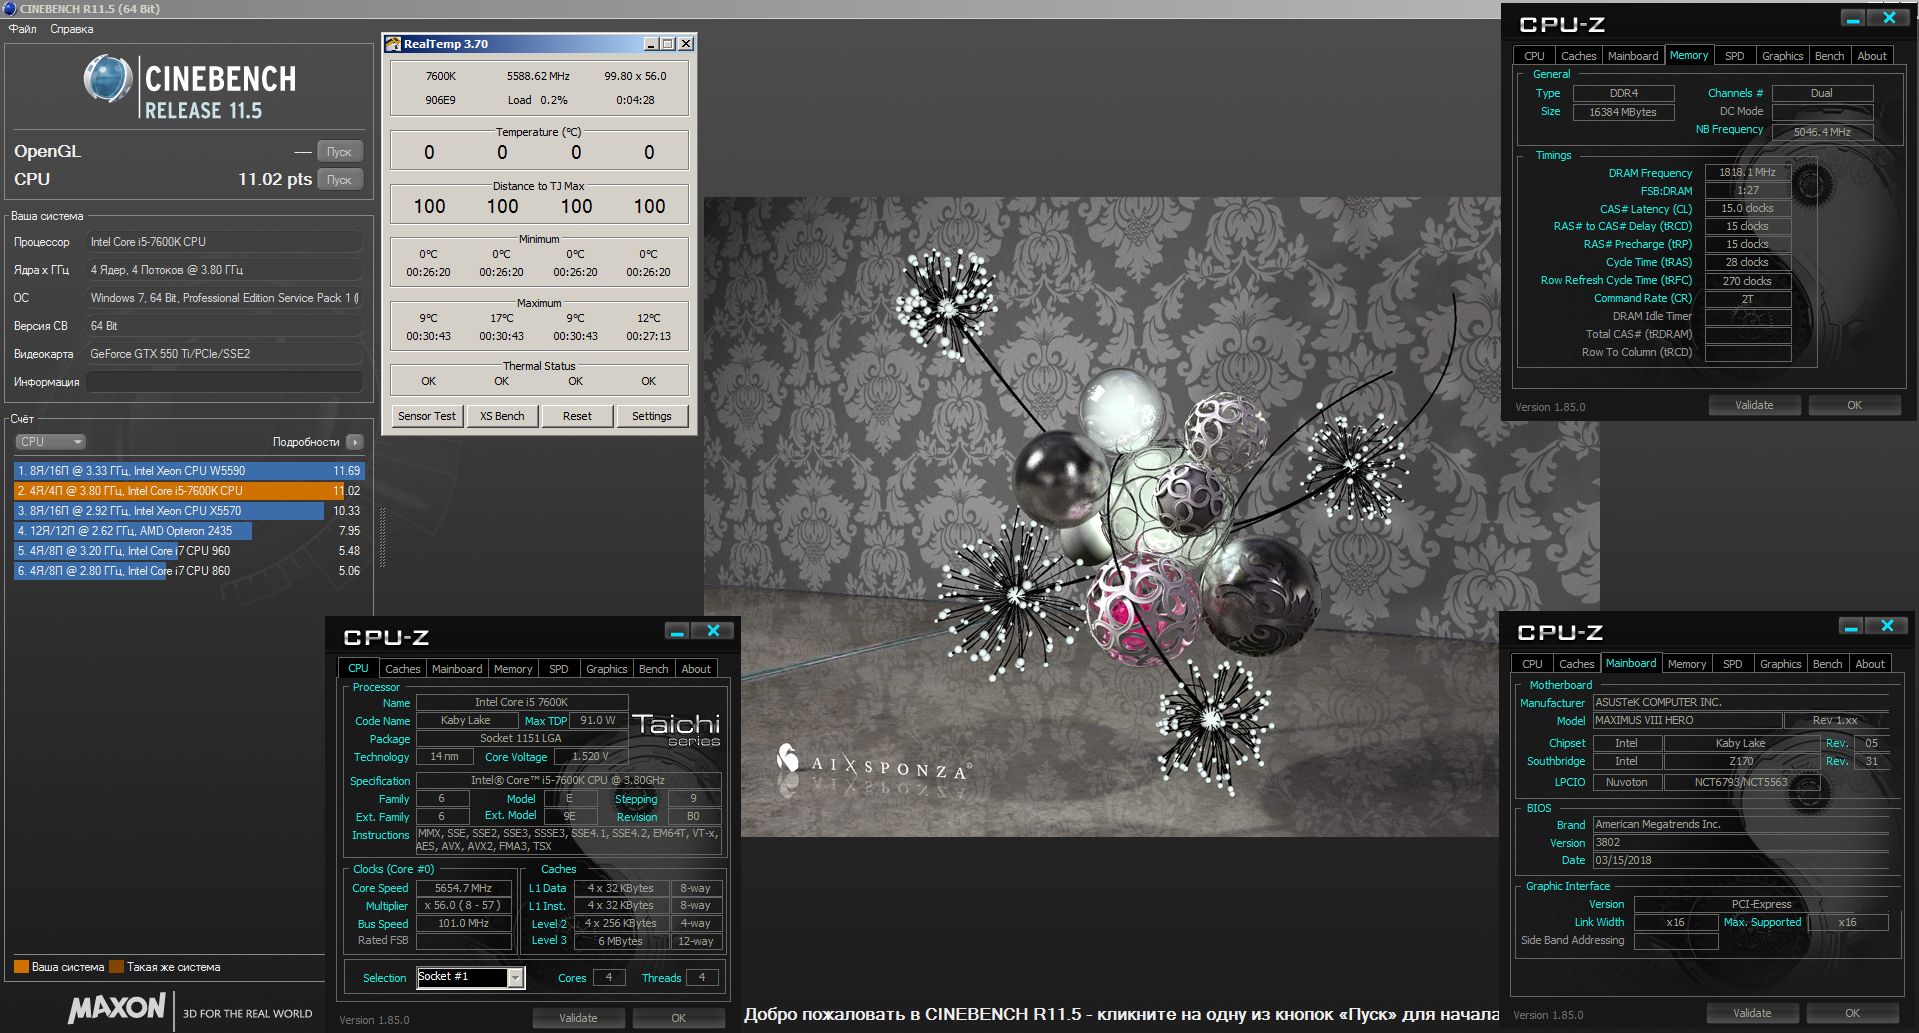Click OK in CPU-Z Mainboard window

1853,1013
